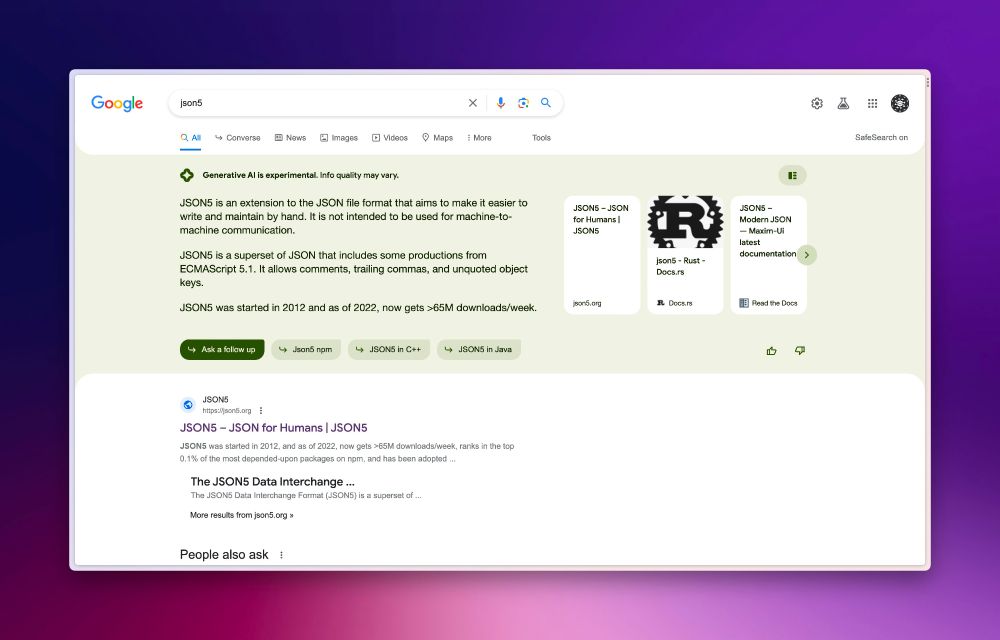Expand the More search categories menu

pyautogui.click(x=479, y=138)
